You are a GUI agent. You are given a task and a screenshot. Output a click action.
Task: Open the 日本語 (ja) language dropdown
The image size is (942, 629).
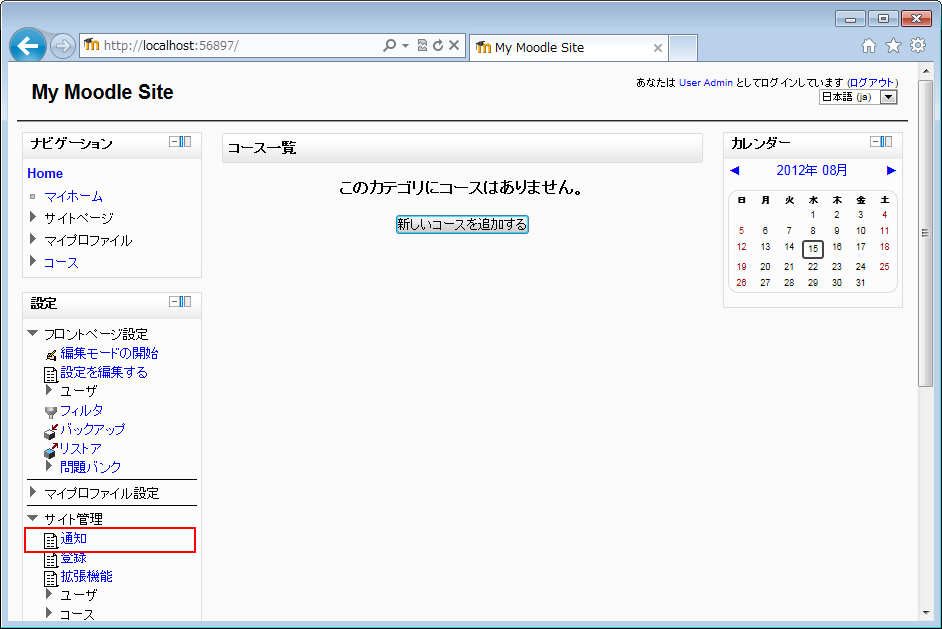[858, 97]
